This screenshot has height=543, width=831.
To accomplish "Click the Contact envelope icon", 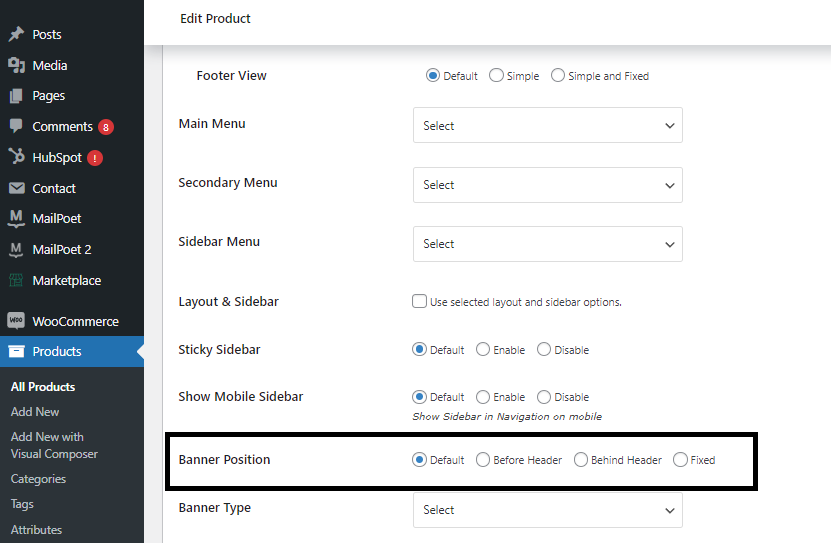I will click(16, 188).
